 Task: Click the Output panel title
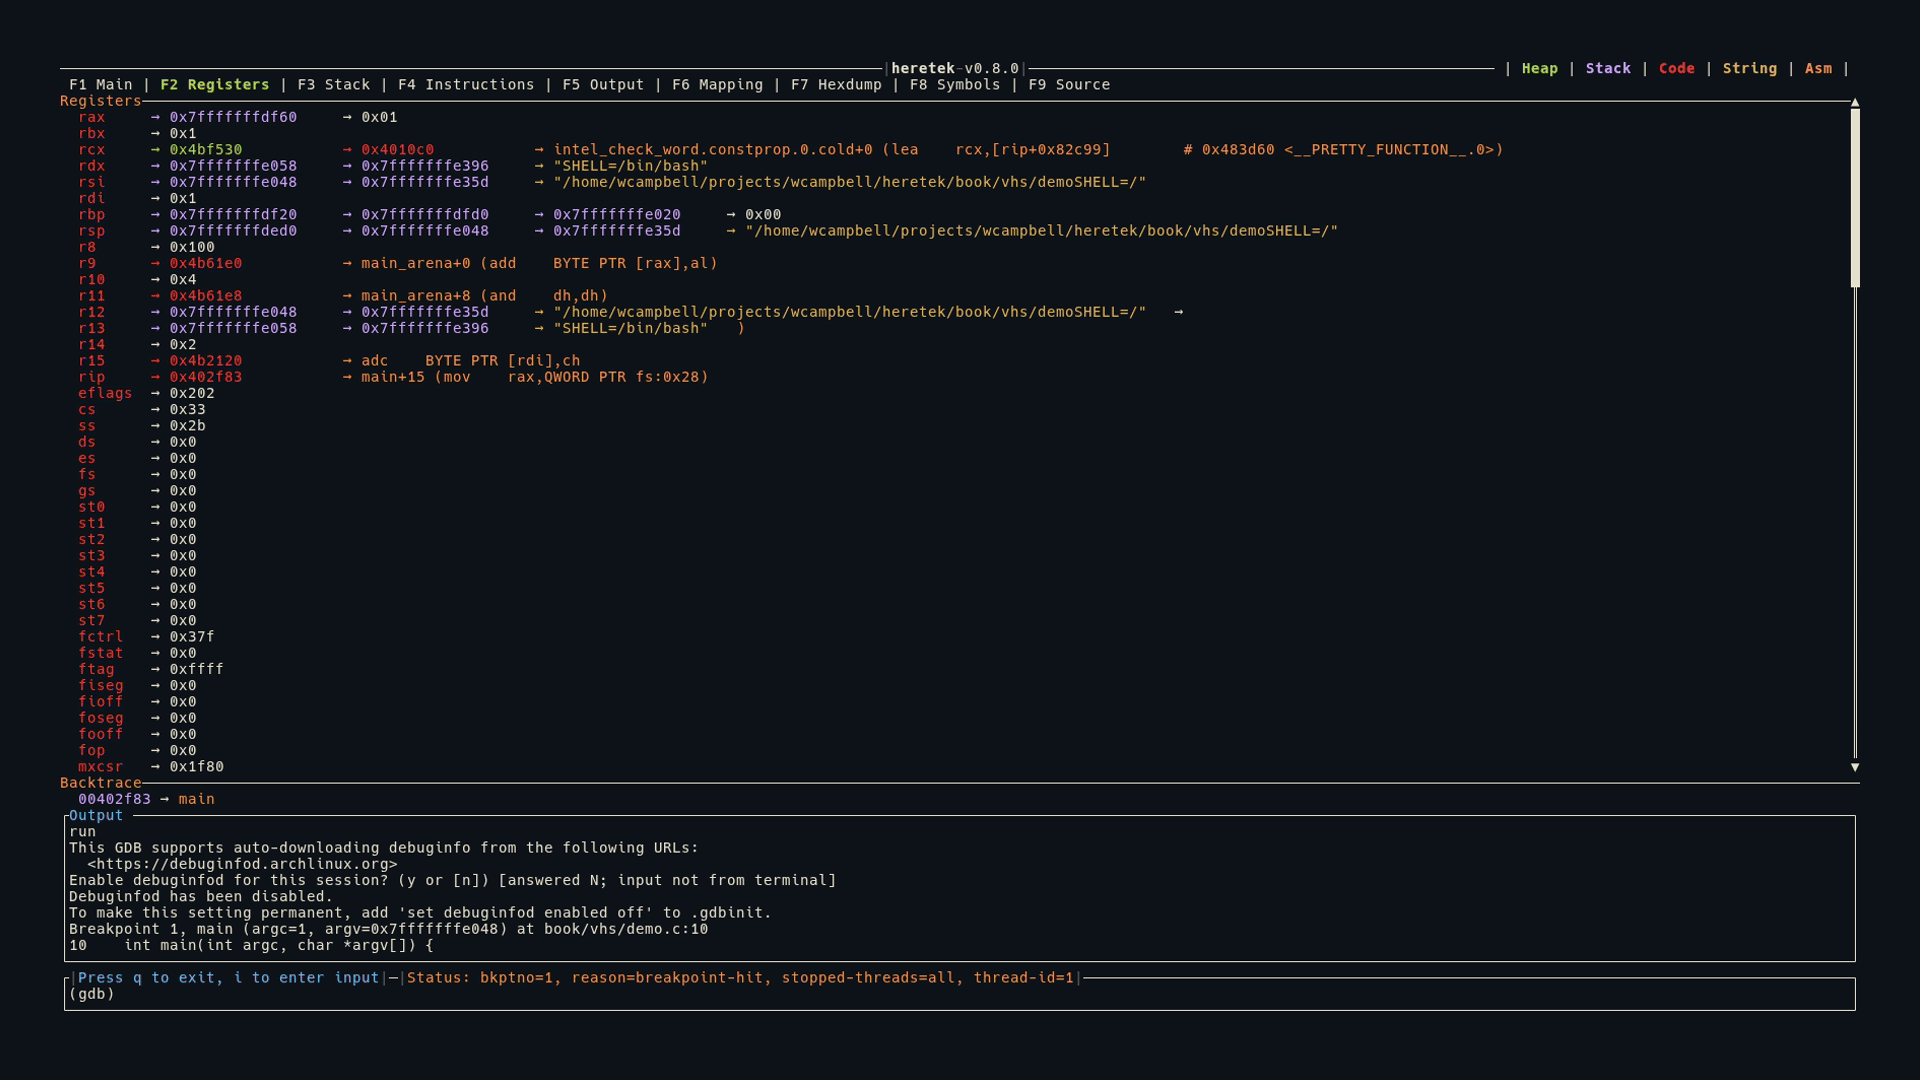point(96,815)
